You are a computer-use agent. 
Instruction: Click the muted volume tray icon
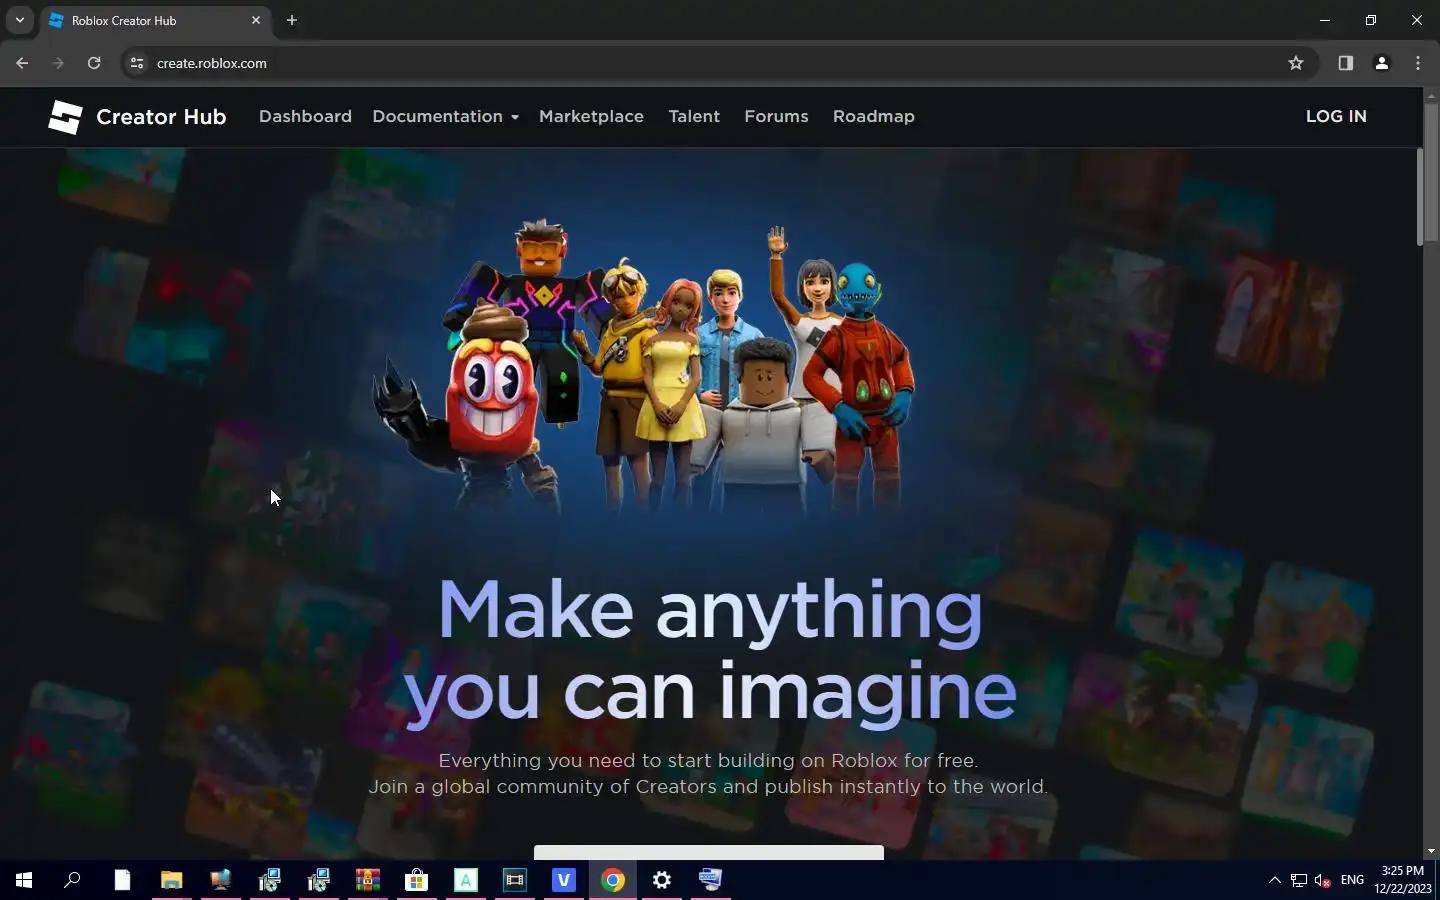[x=1322, y=880]
